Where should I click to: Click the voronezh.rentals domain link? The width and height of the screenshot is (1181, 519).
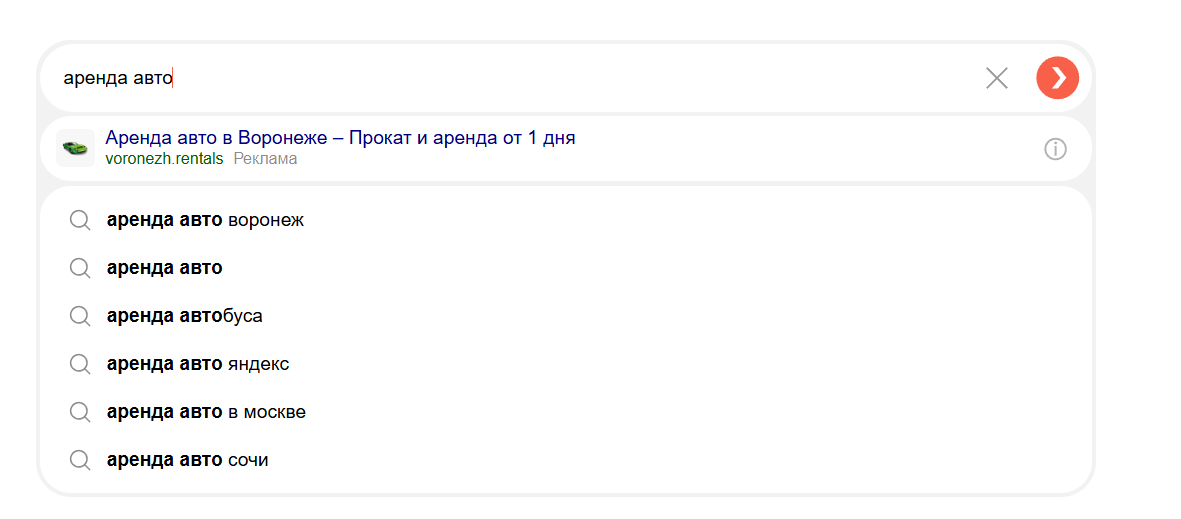tap(164, 159)
